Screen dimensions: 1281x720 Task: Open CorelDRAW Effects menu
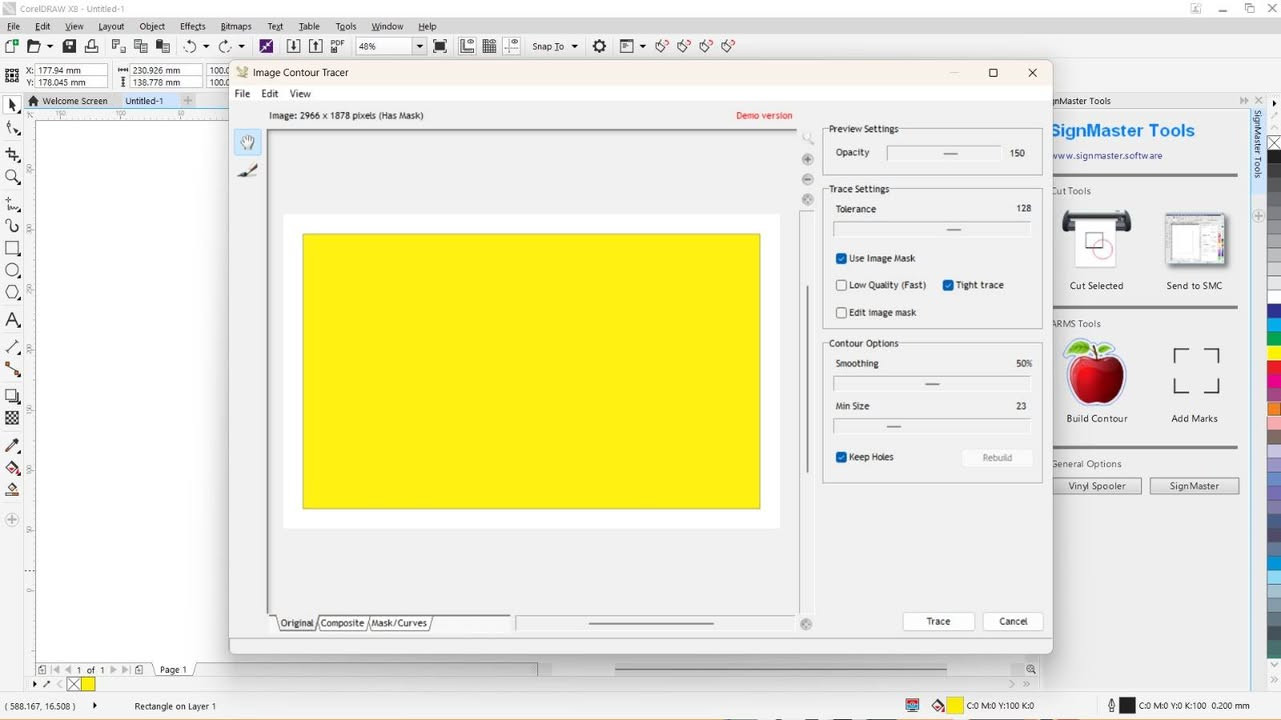point(193,26)
